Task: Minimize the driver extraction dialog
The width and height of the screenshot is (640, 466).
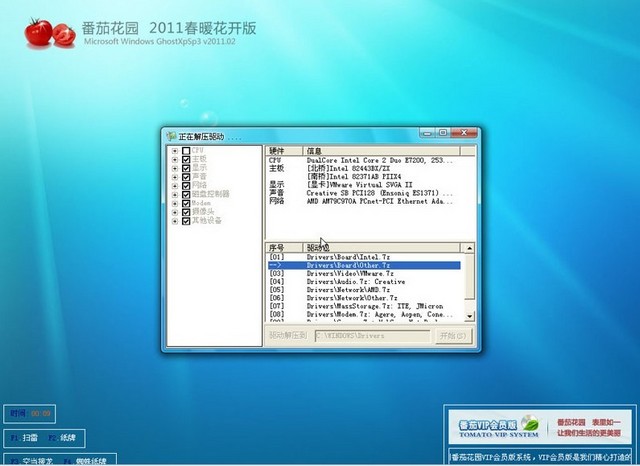Action: [x=427, y=133]
